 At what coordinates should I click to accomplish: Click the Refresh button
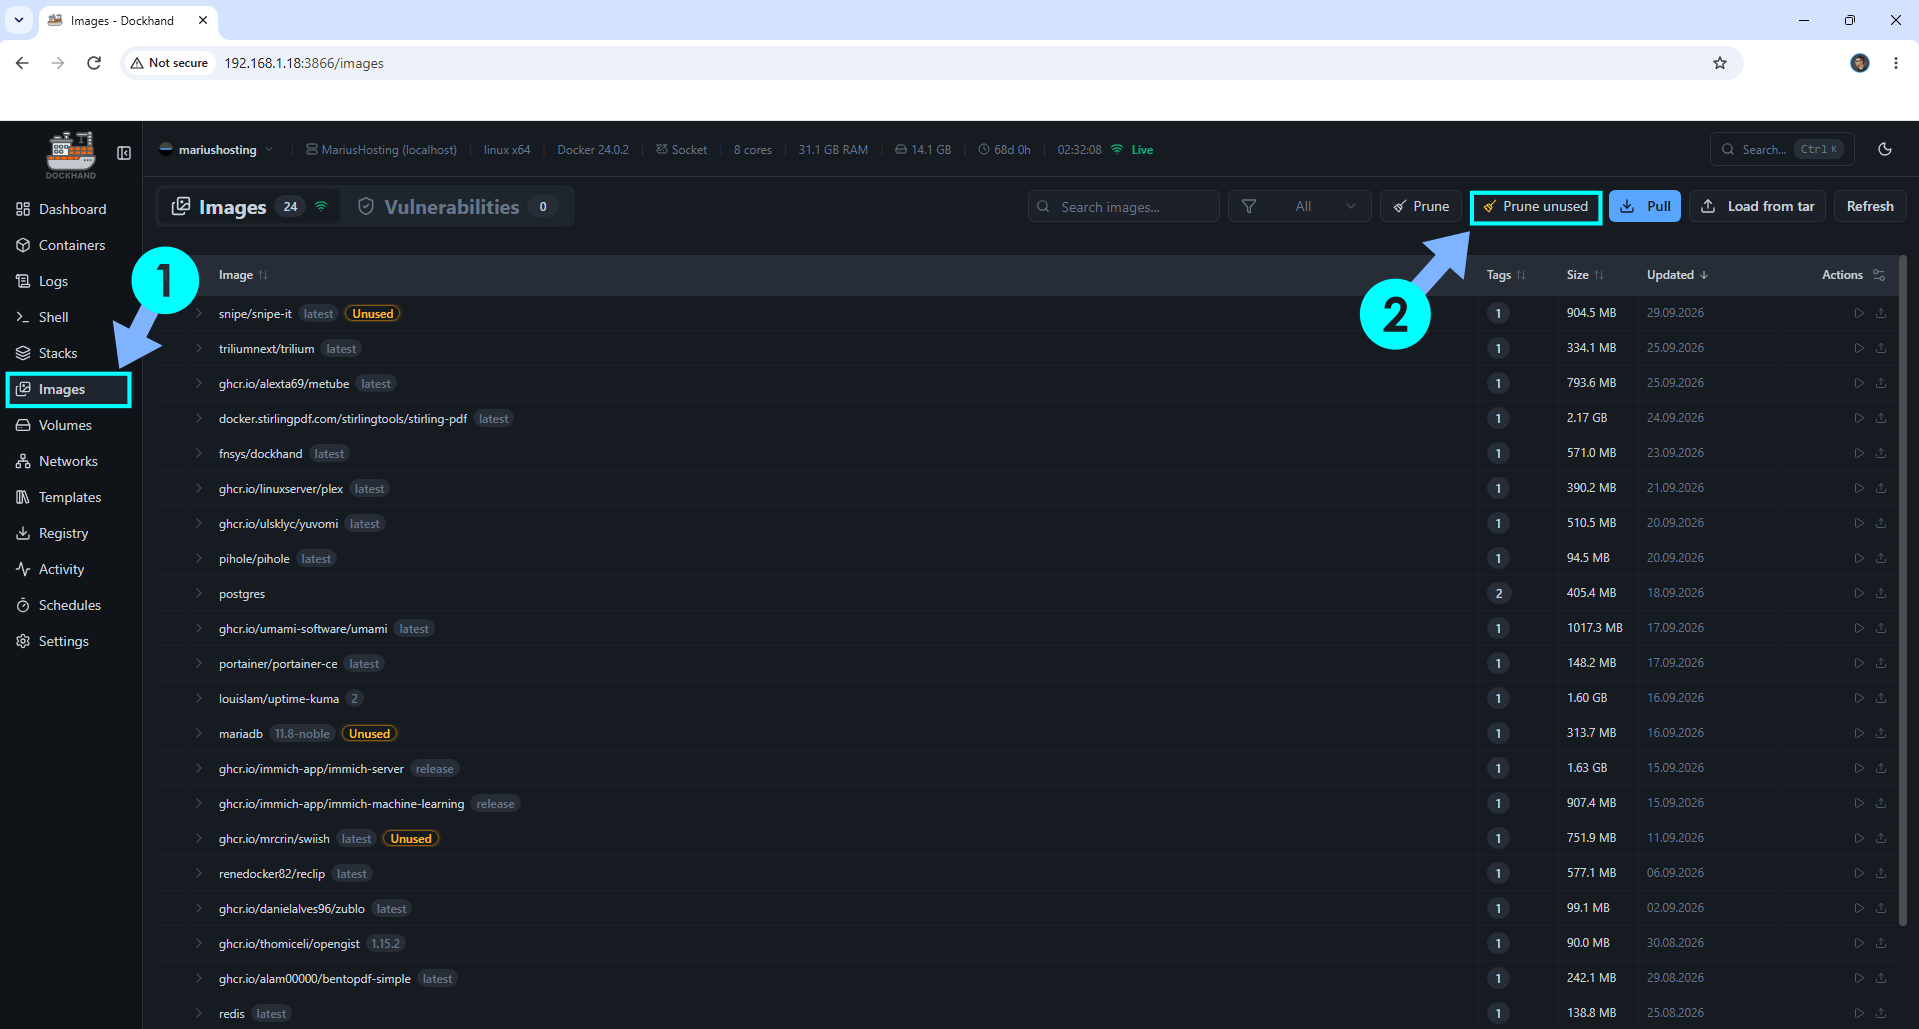1870,206
